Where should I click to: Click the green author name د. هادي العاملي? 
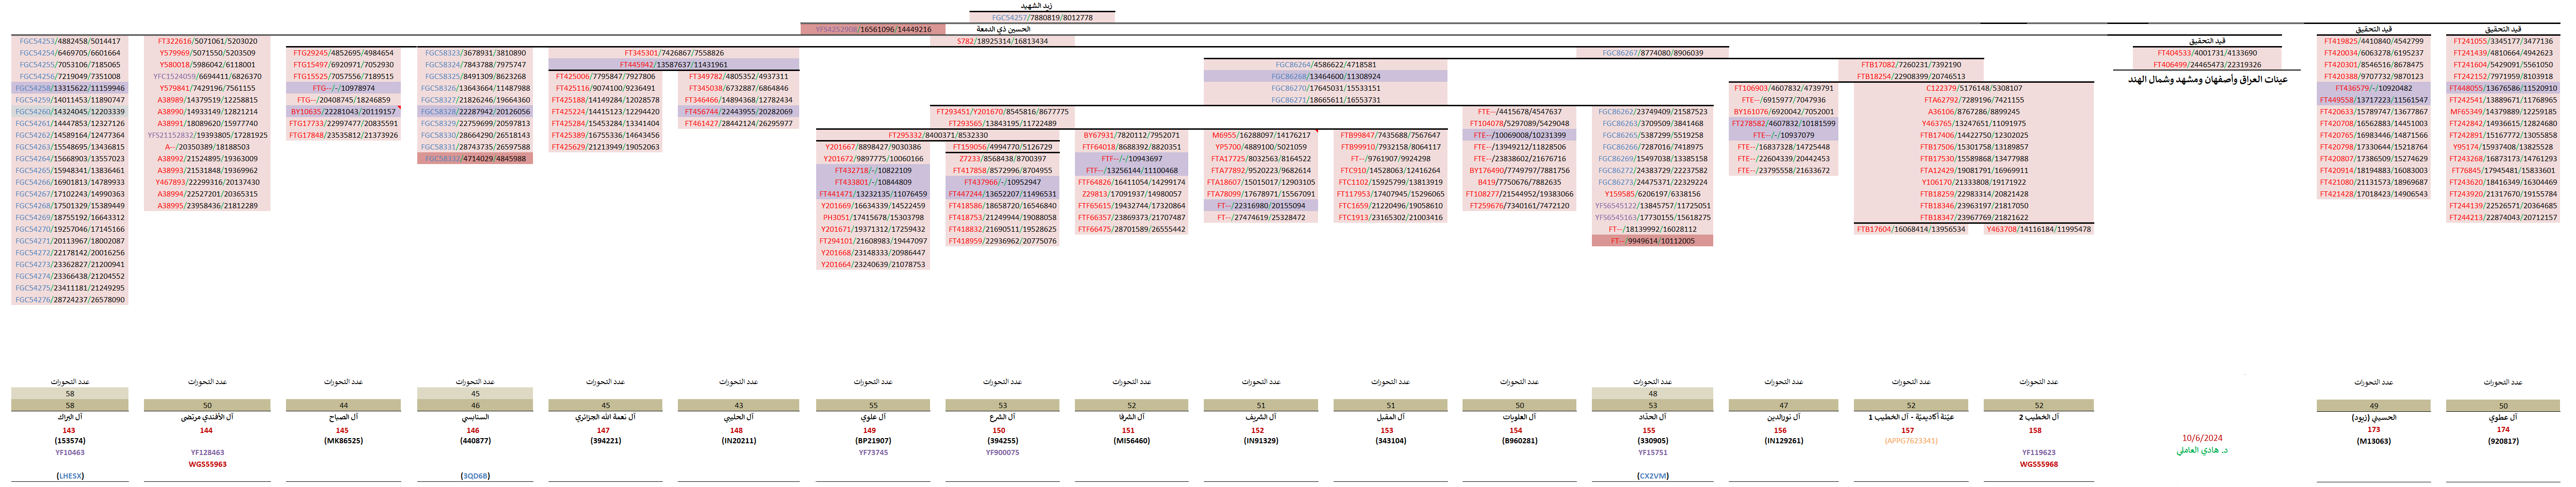point(2201,450)
